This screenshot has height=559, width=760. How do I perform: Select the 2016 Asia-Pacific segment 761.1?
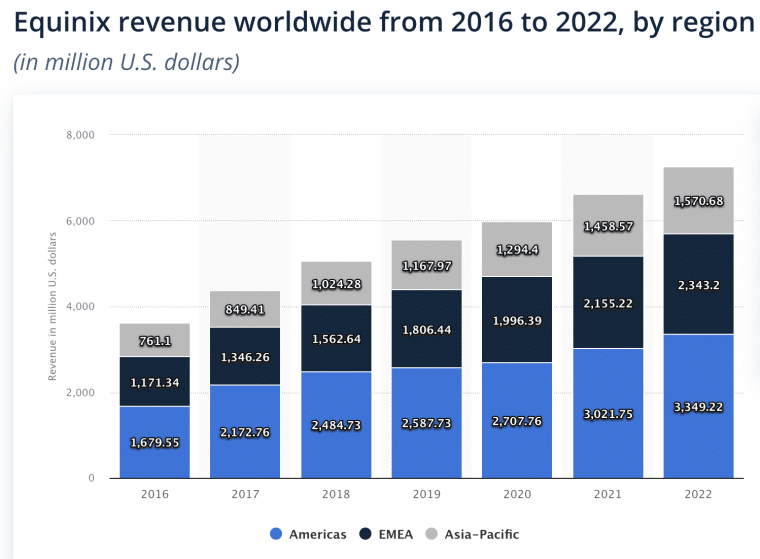[x=155, y=340]
